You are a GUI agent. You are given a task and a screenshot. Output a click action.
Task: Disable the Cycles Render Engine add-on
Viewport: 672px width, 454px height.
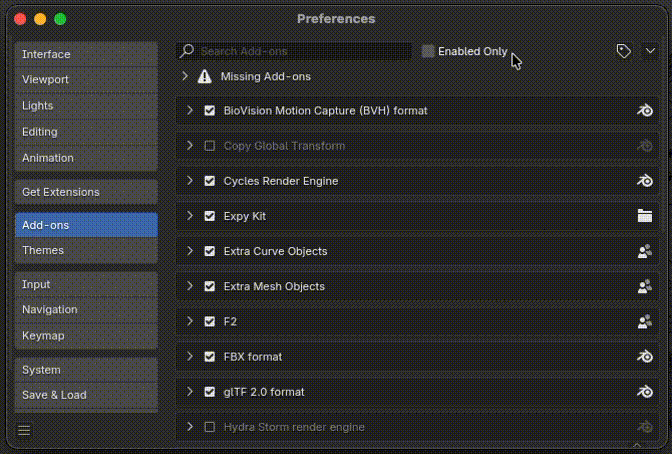pyautogui.click(x=209, y=181)
